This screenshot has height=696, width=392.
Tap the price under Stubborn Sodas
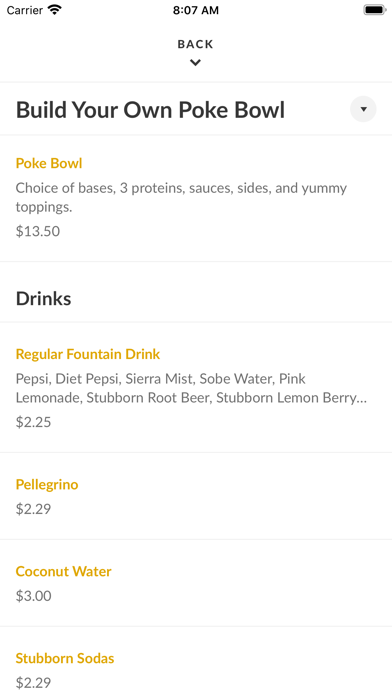point(33,682)
